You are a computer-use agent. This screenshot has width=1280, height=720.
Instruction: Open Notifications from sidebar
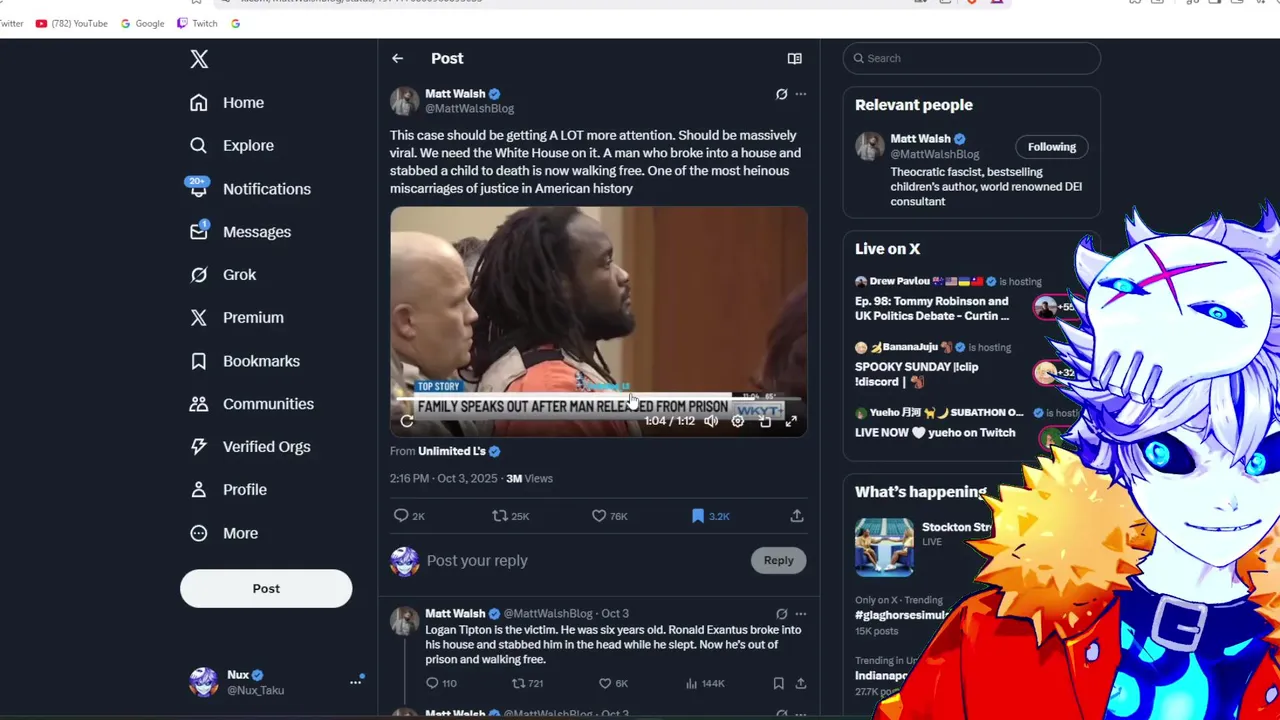click(x=250, y=189)
